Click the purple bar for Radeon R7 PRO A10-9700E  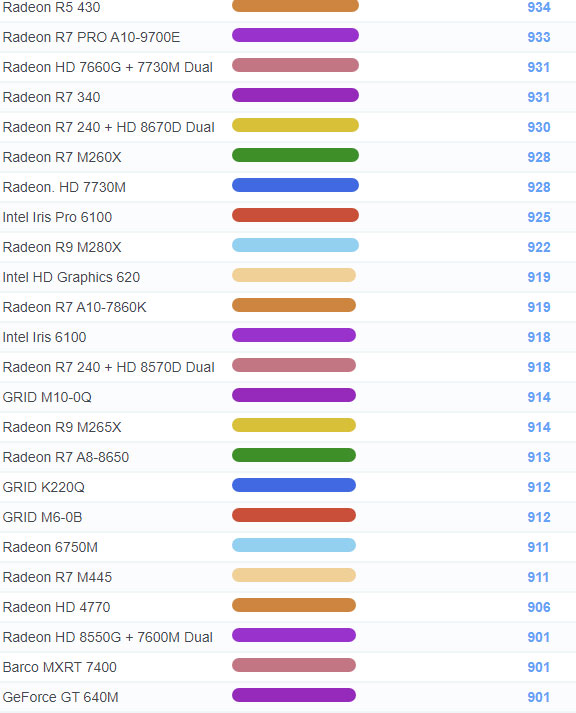coord(296,35)
